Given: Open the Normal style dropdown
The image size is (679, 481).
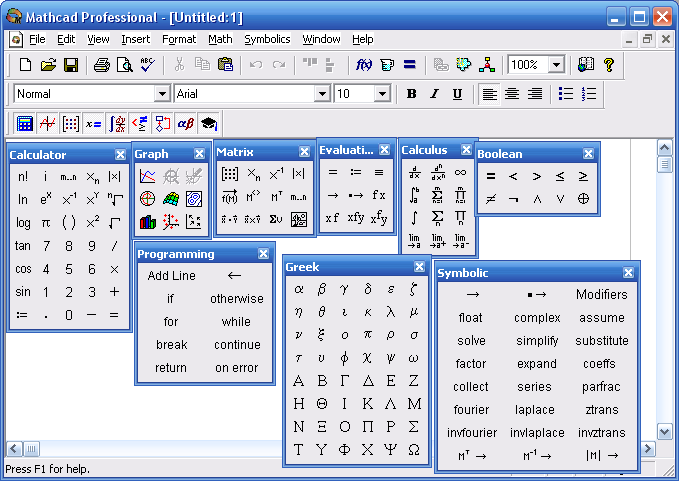Looking at the screenshot, I should click(162, 94).
